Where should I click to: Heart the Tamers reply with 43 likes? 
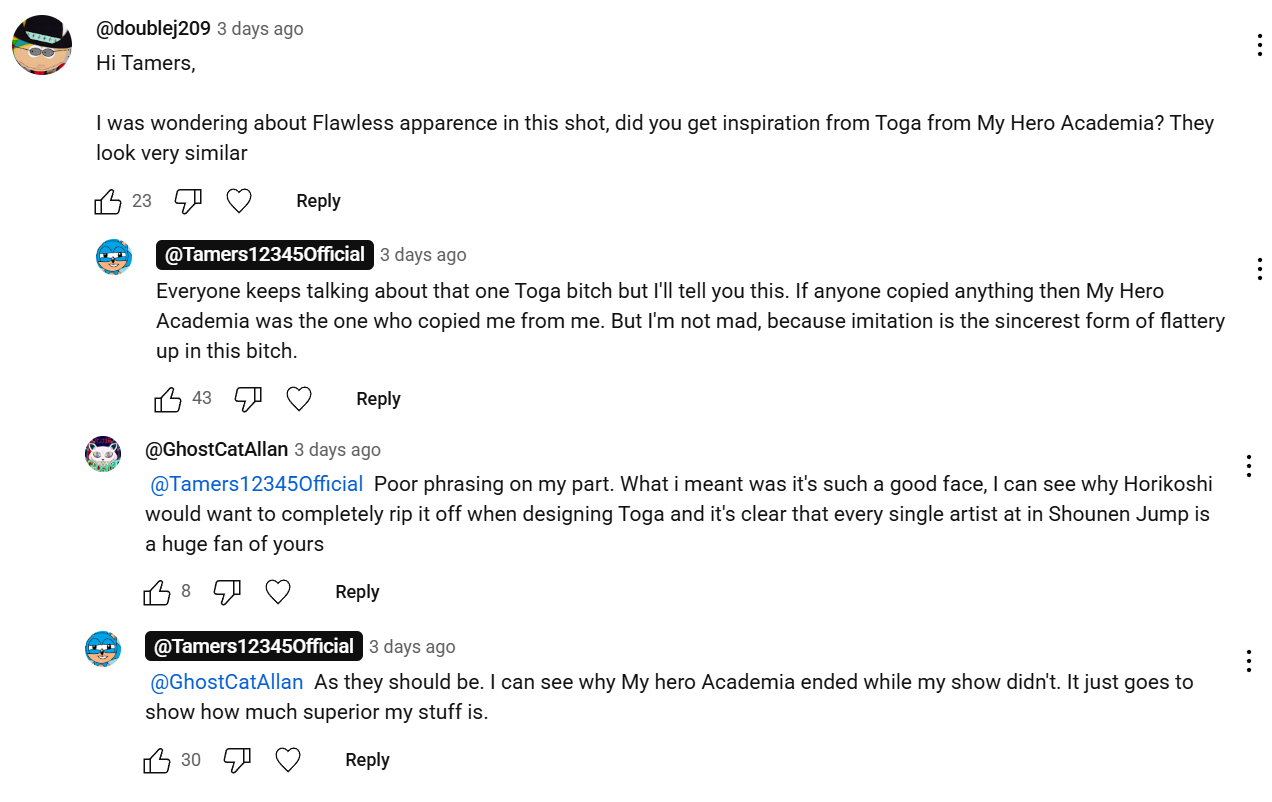tap(299, 400)
